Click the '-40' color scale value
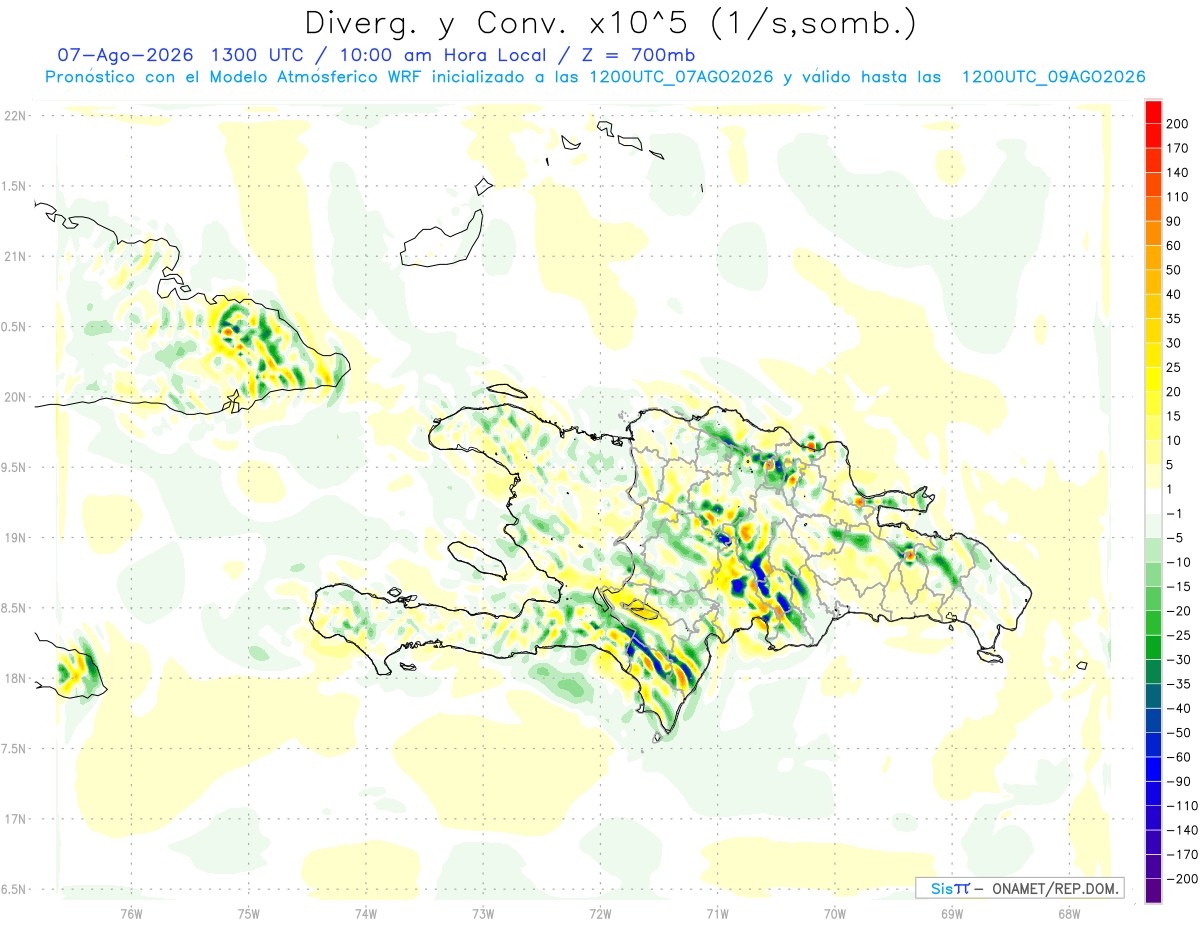The height and width of the screenshot is (927, 1200). pos(1178,708)
